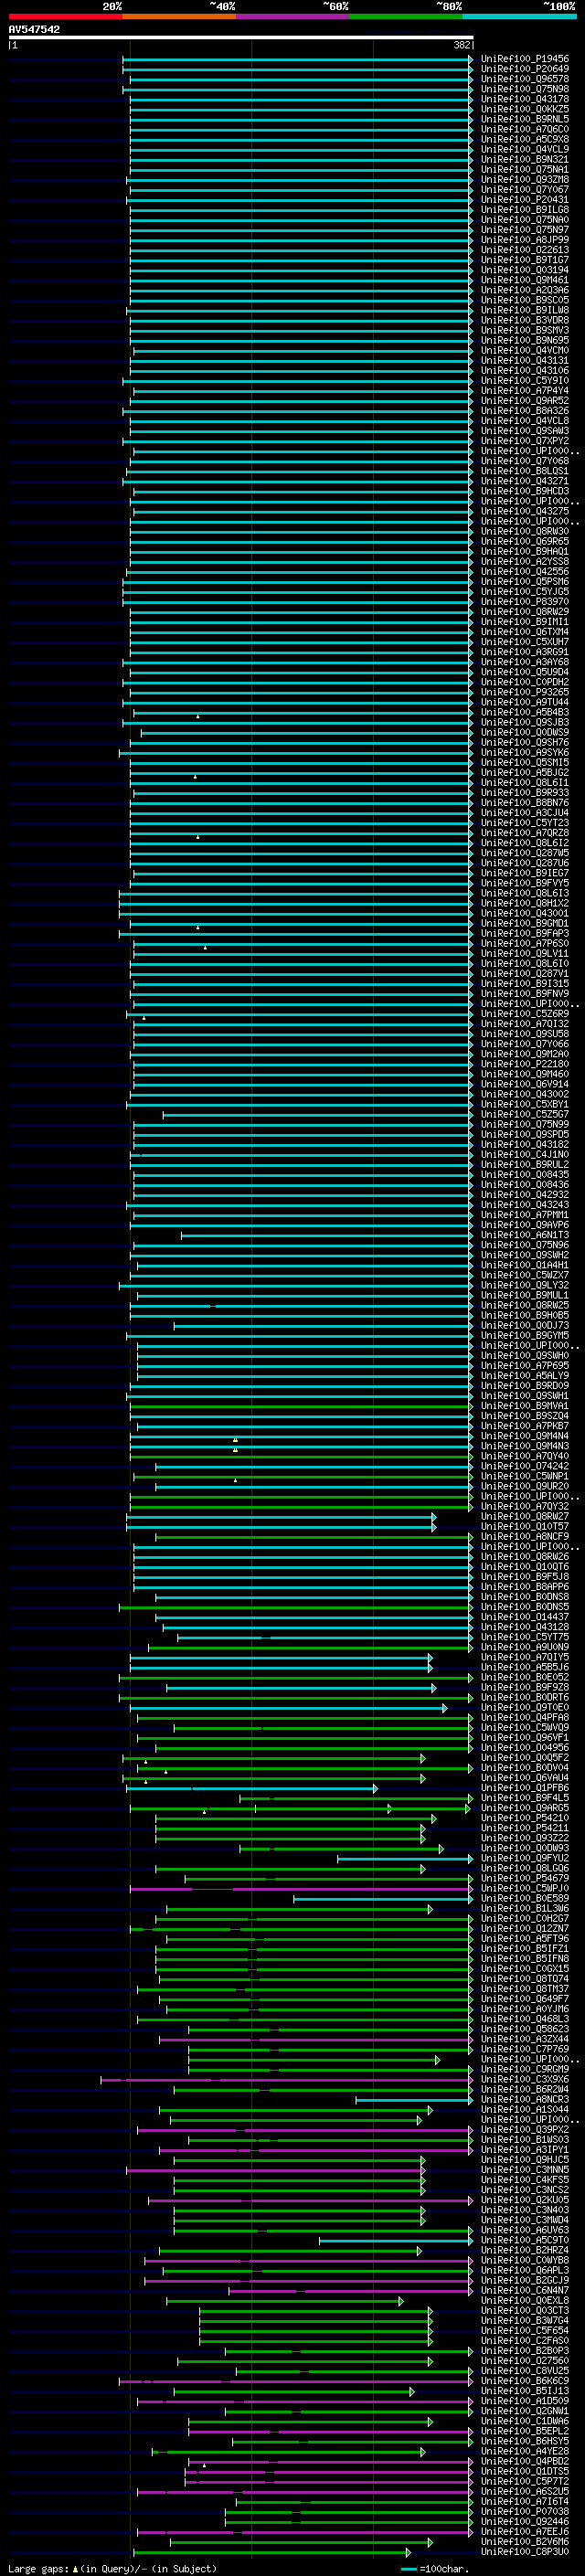Viewport: 585px width, 2576px height.
Task: Click the purple alignment bar of B6K6C9
Action: click(x=296, y=2382)
